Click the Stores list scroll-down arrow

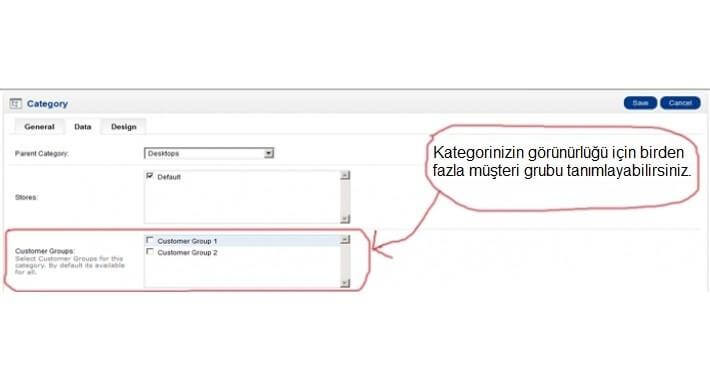pyautogui.click(x=345, y=219)
